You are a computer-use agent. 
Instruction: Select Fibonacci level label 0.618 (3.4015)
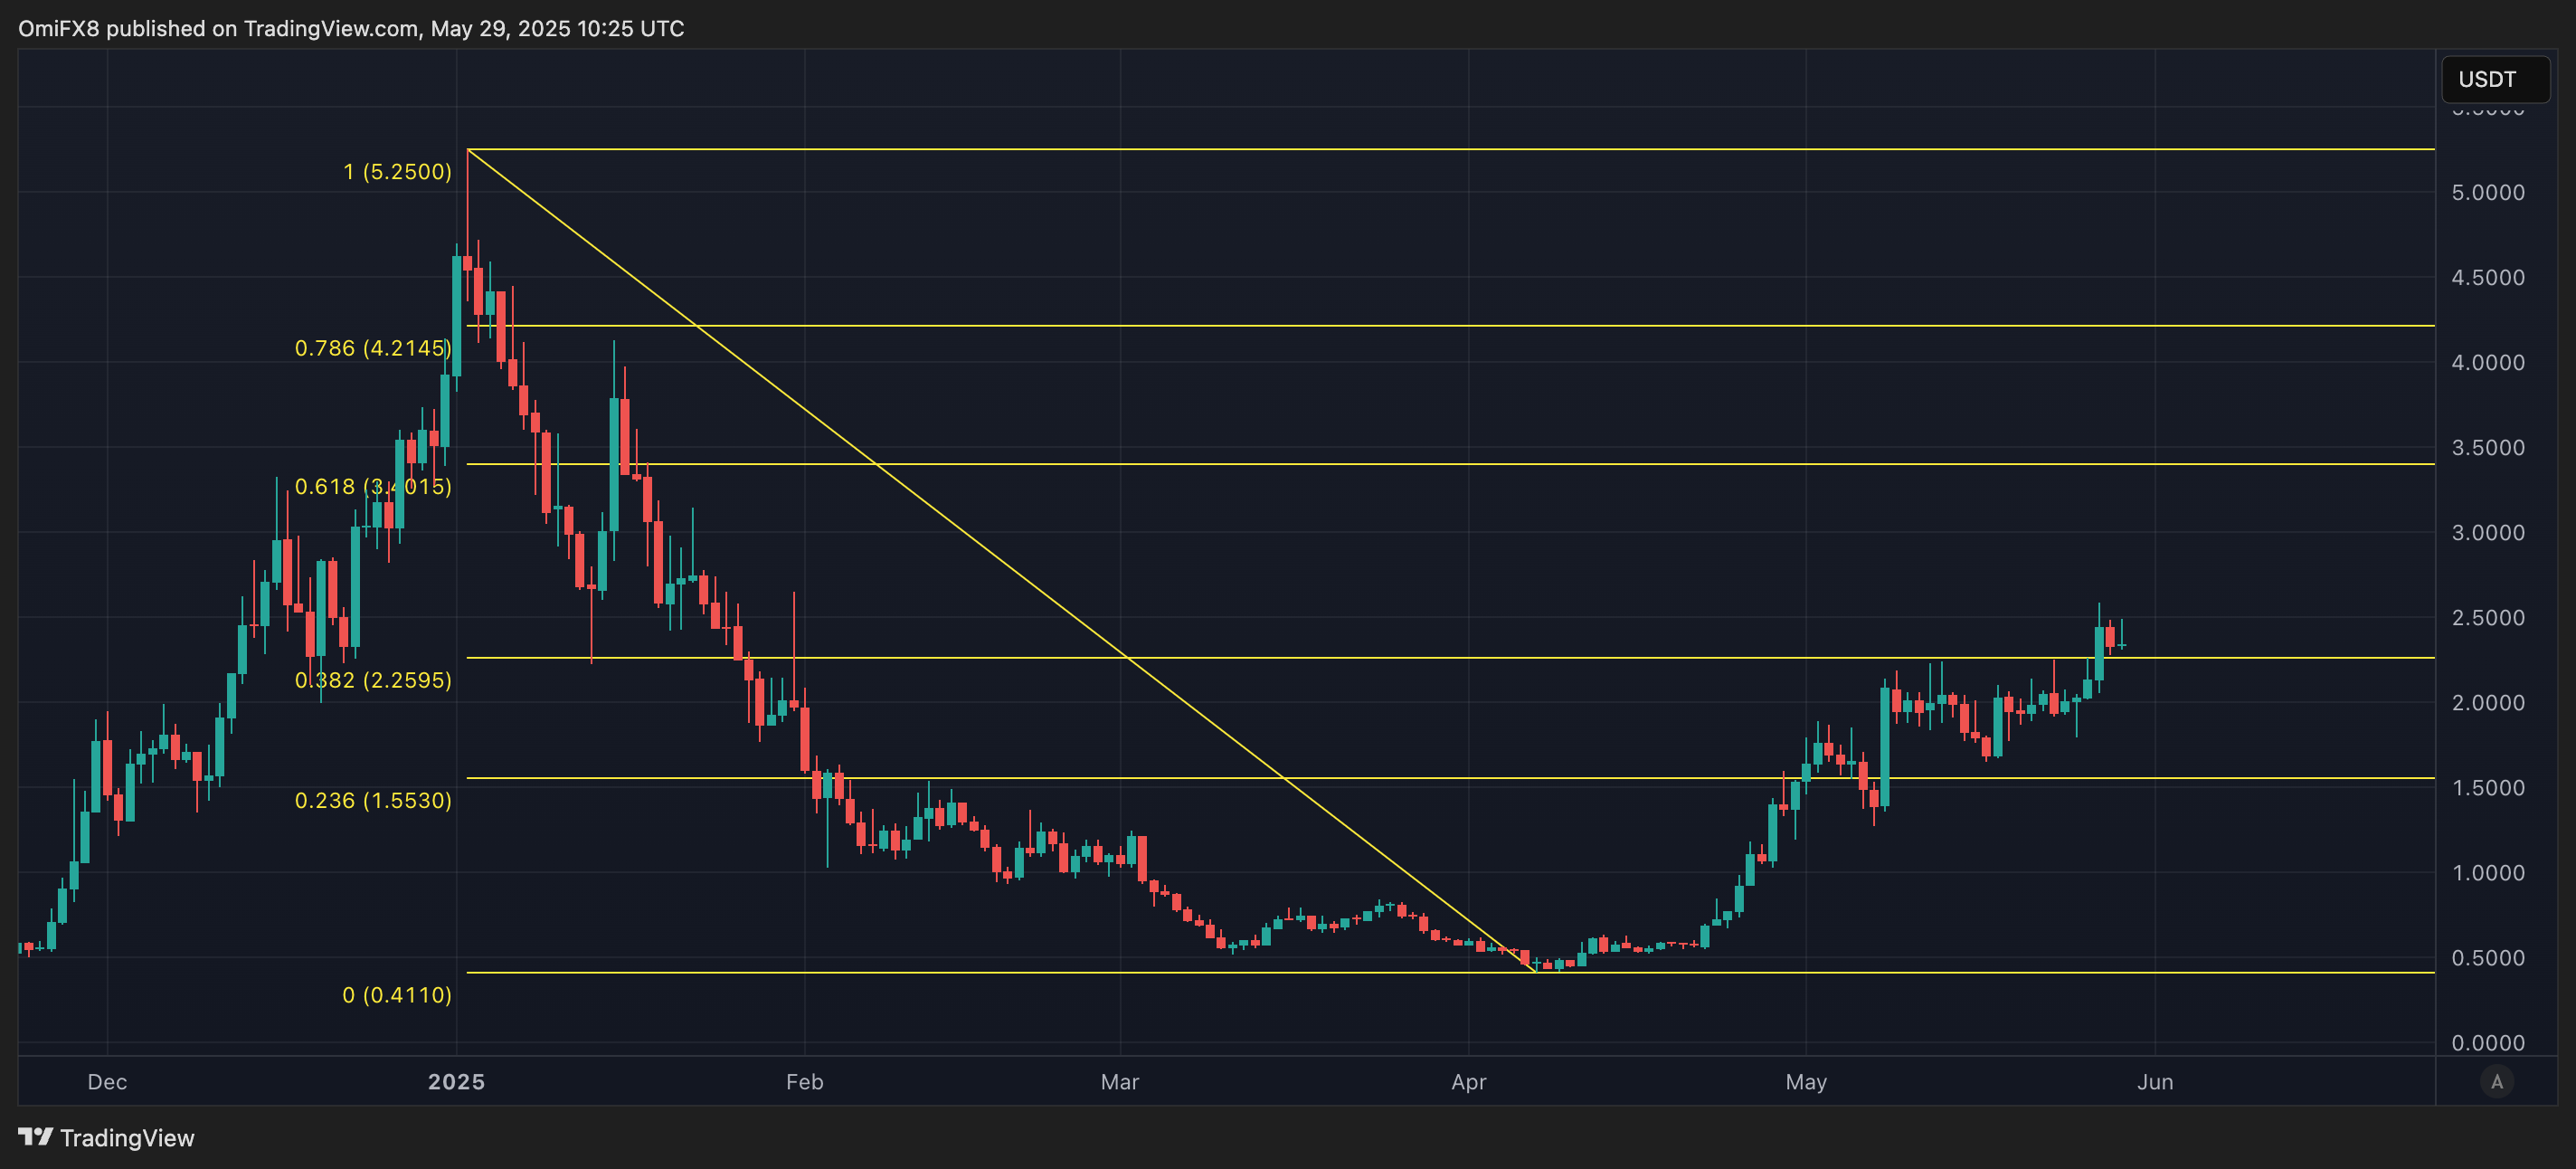(x=373, y=486)
